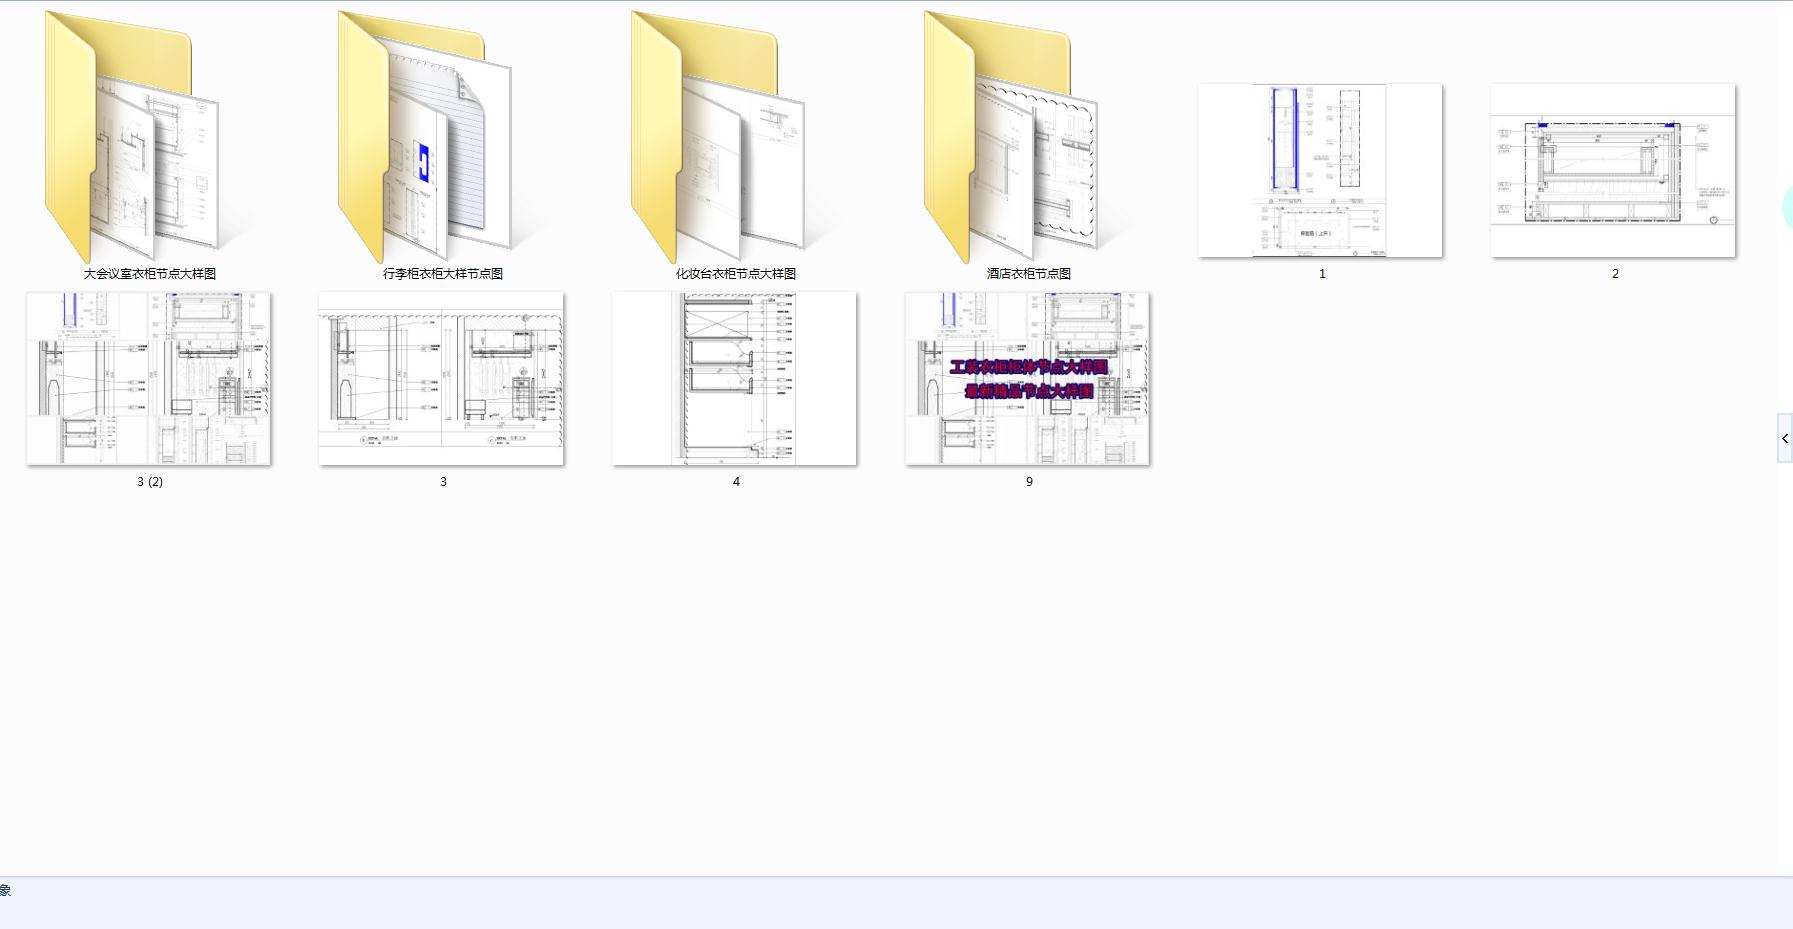Click the green floating circle at right edge

pyautogui.click(x=1787, y=208)
